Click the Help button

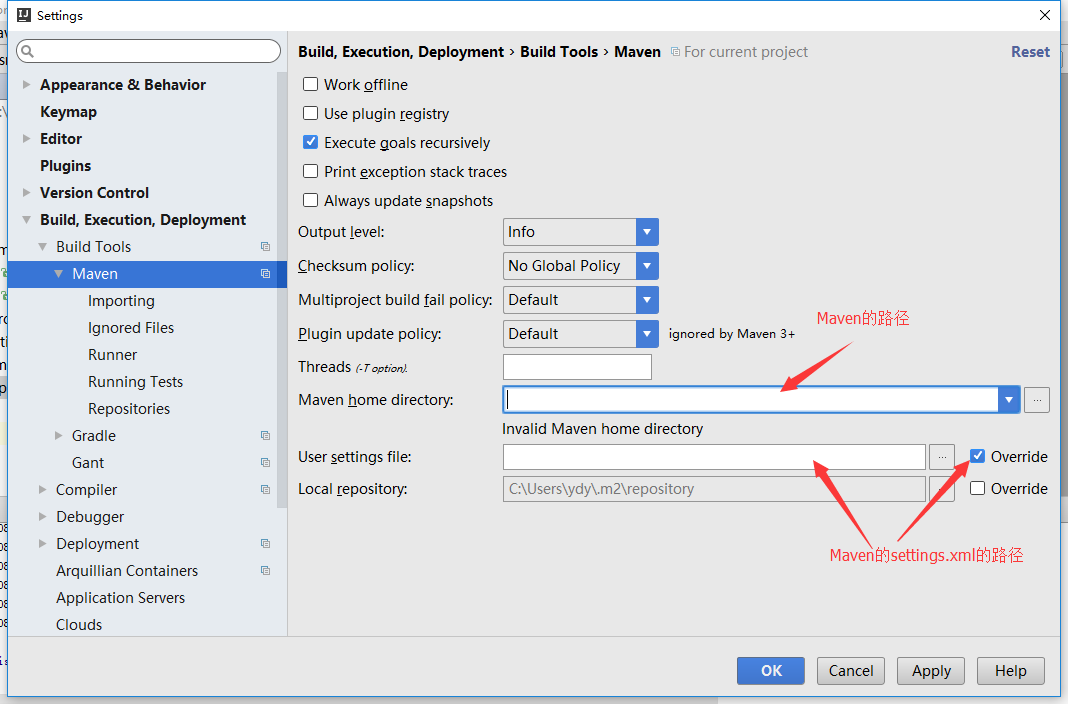[1011, 671]
